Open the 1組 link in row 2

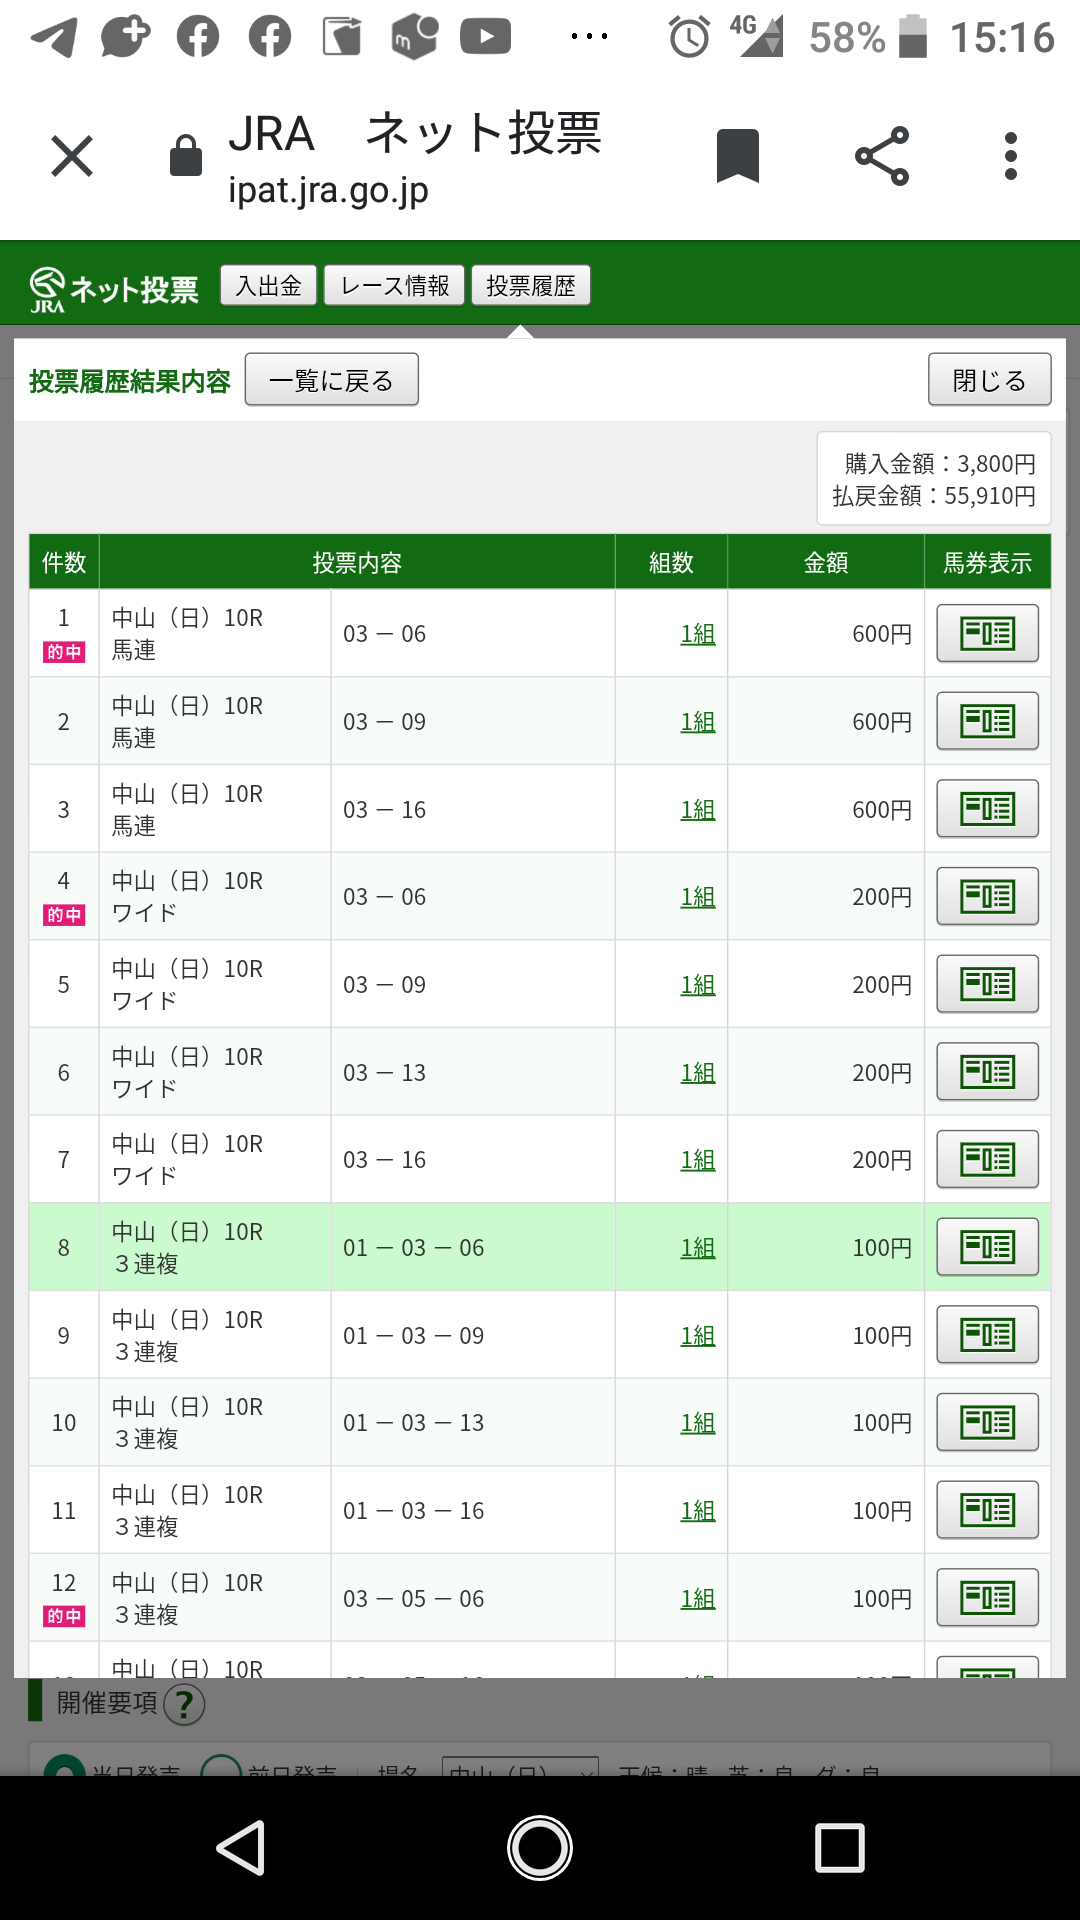coord(698,722)
